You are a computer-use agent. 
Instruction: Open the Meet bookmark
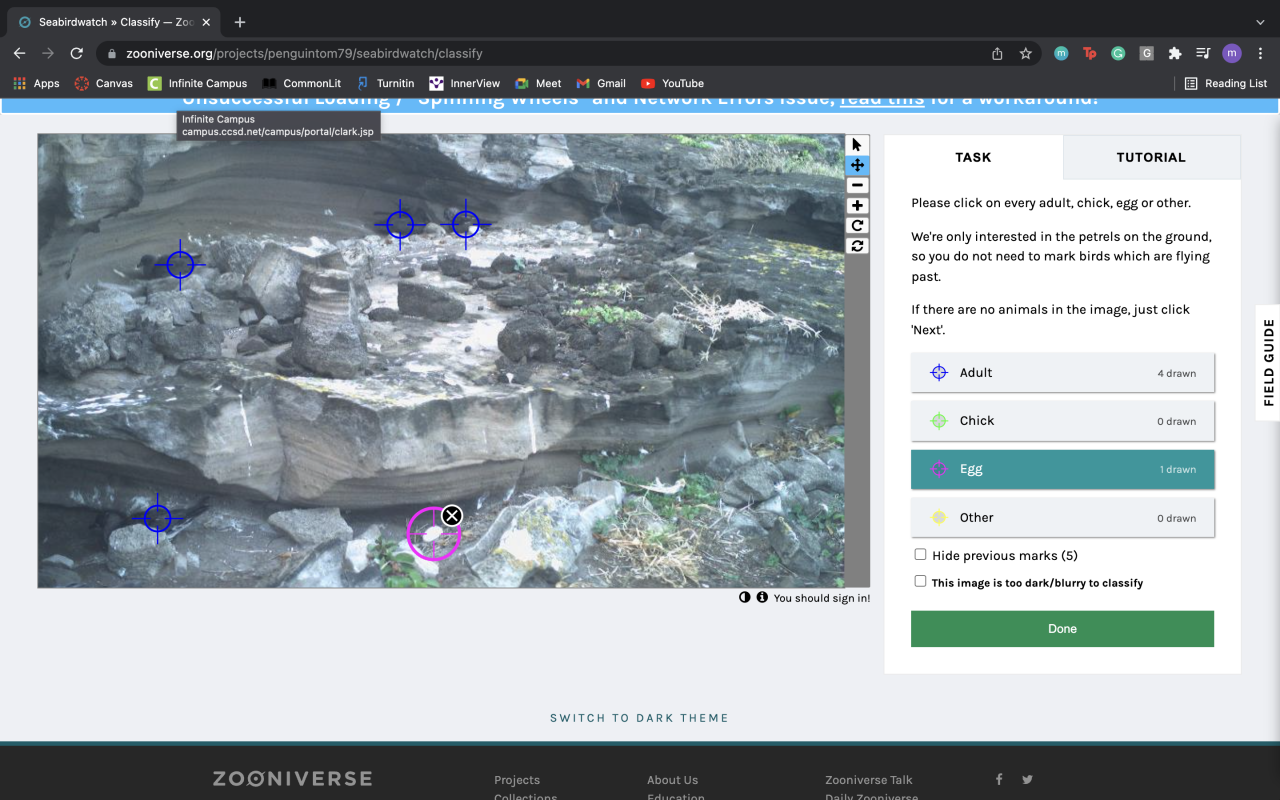[538, 83]
